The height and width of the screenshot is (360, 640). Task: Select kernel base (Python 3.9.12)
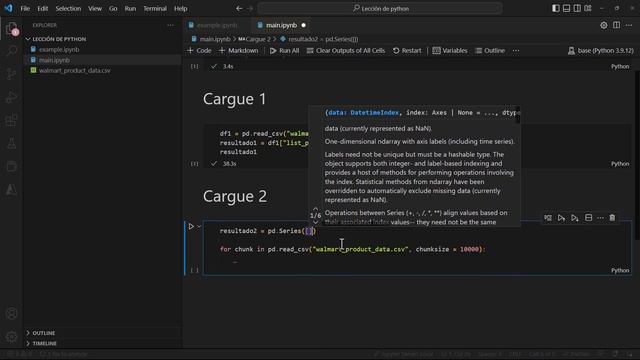pos(600,51)
